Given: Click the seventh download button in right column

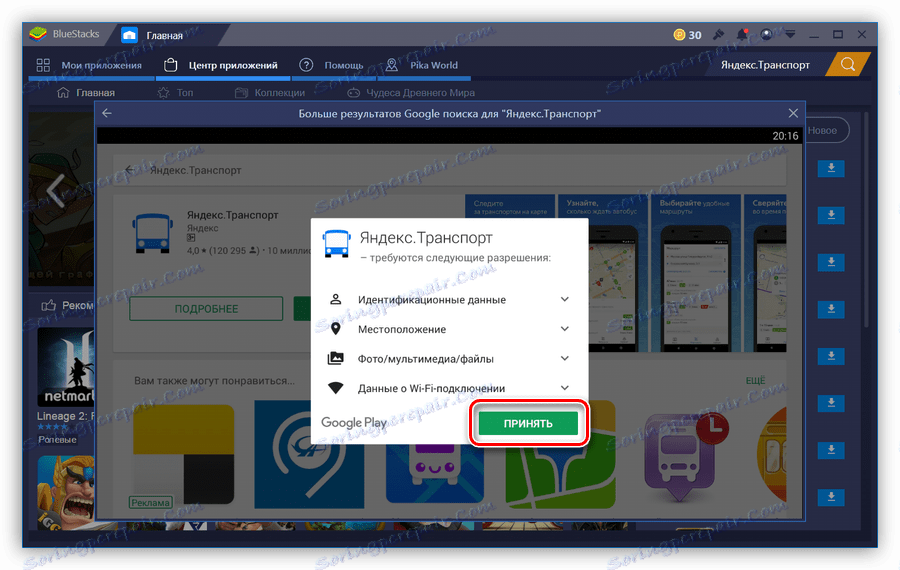Looking at the screenshot, I should point(831,450).
